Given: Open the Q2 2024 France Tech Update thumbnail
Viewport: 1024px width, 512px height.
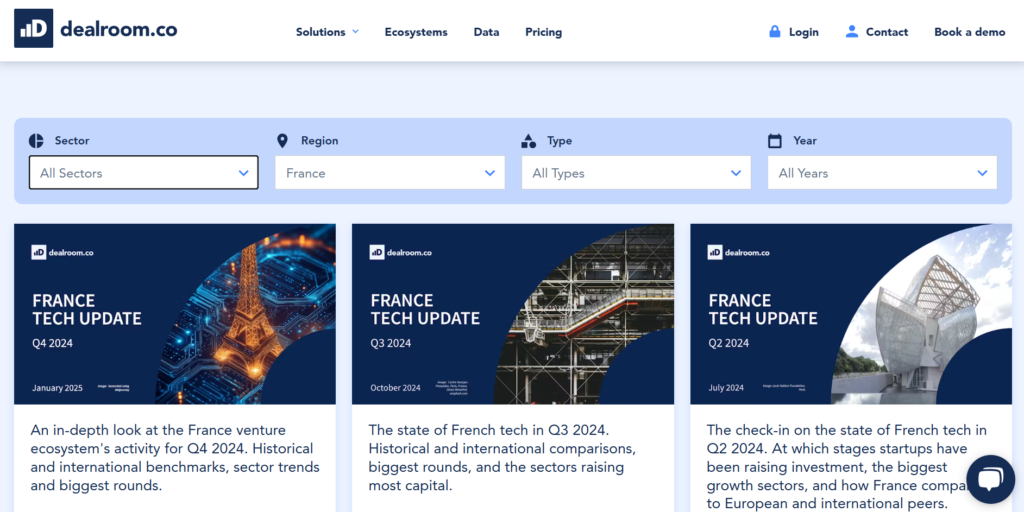Looking at the screenshot, I should click(x=851, y=314).
